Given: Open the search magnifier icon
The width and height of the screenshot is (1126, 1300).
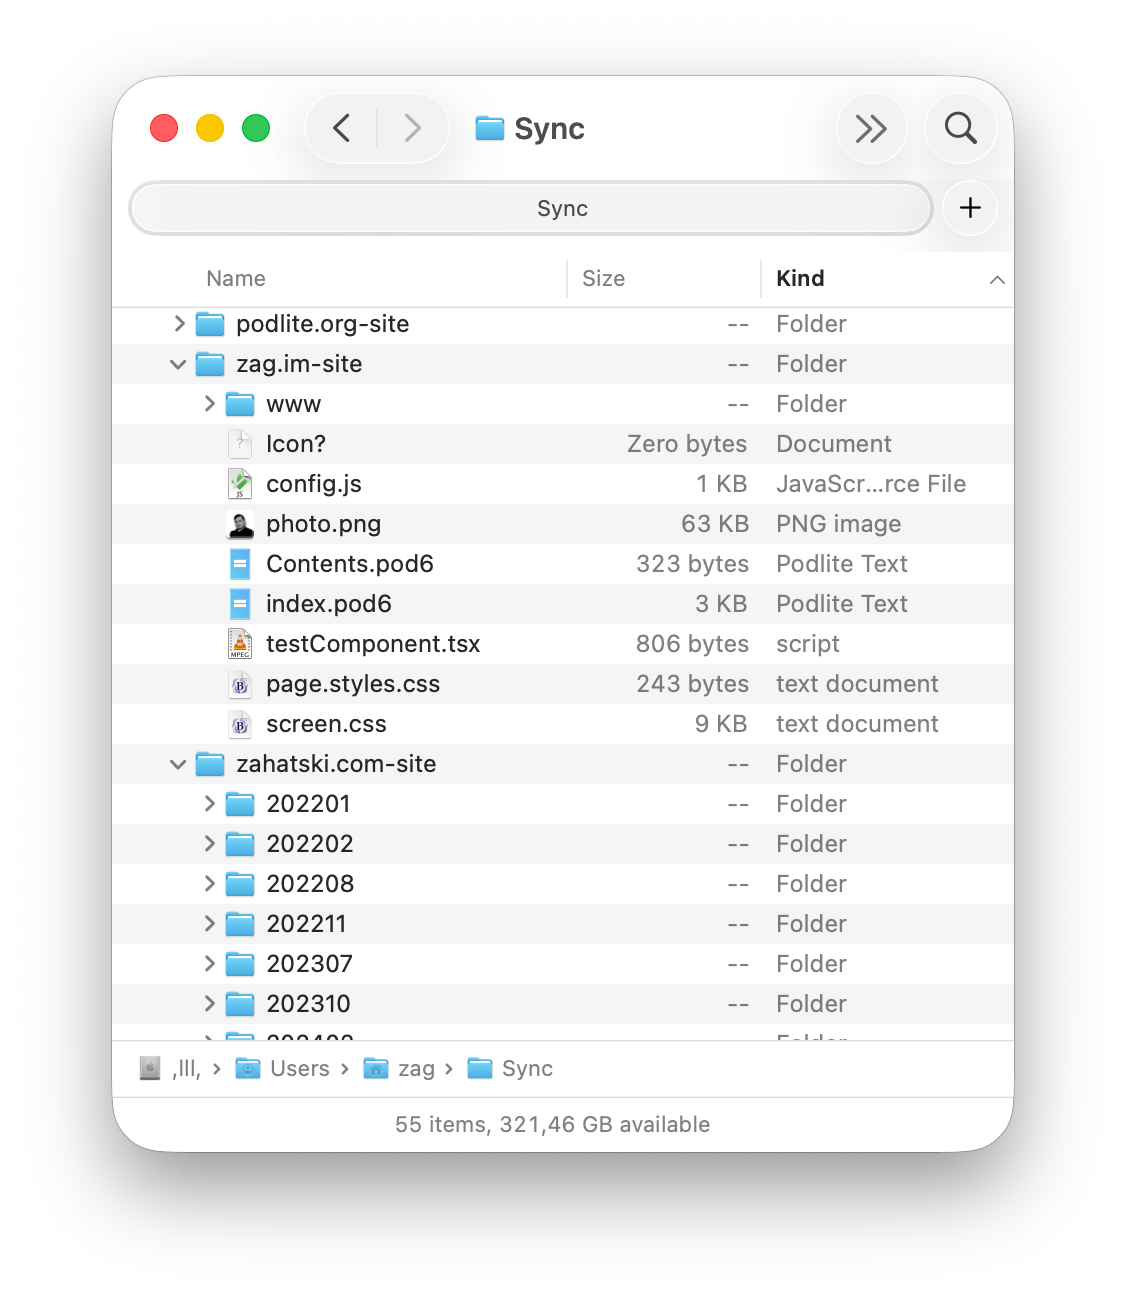Looking at the screenshot, I should [960, 128].
